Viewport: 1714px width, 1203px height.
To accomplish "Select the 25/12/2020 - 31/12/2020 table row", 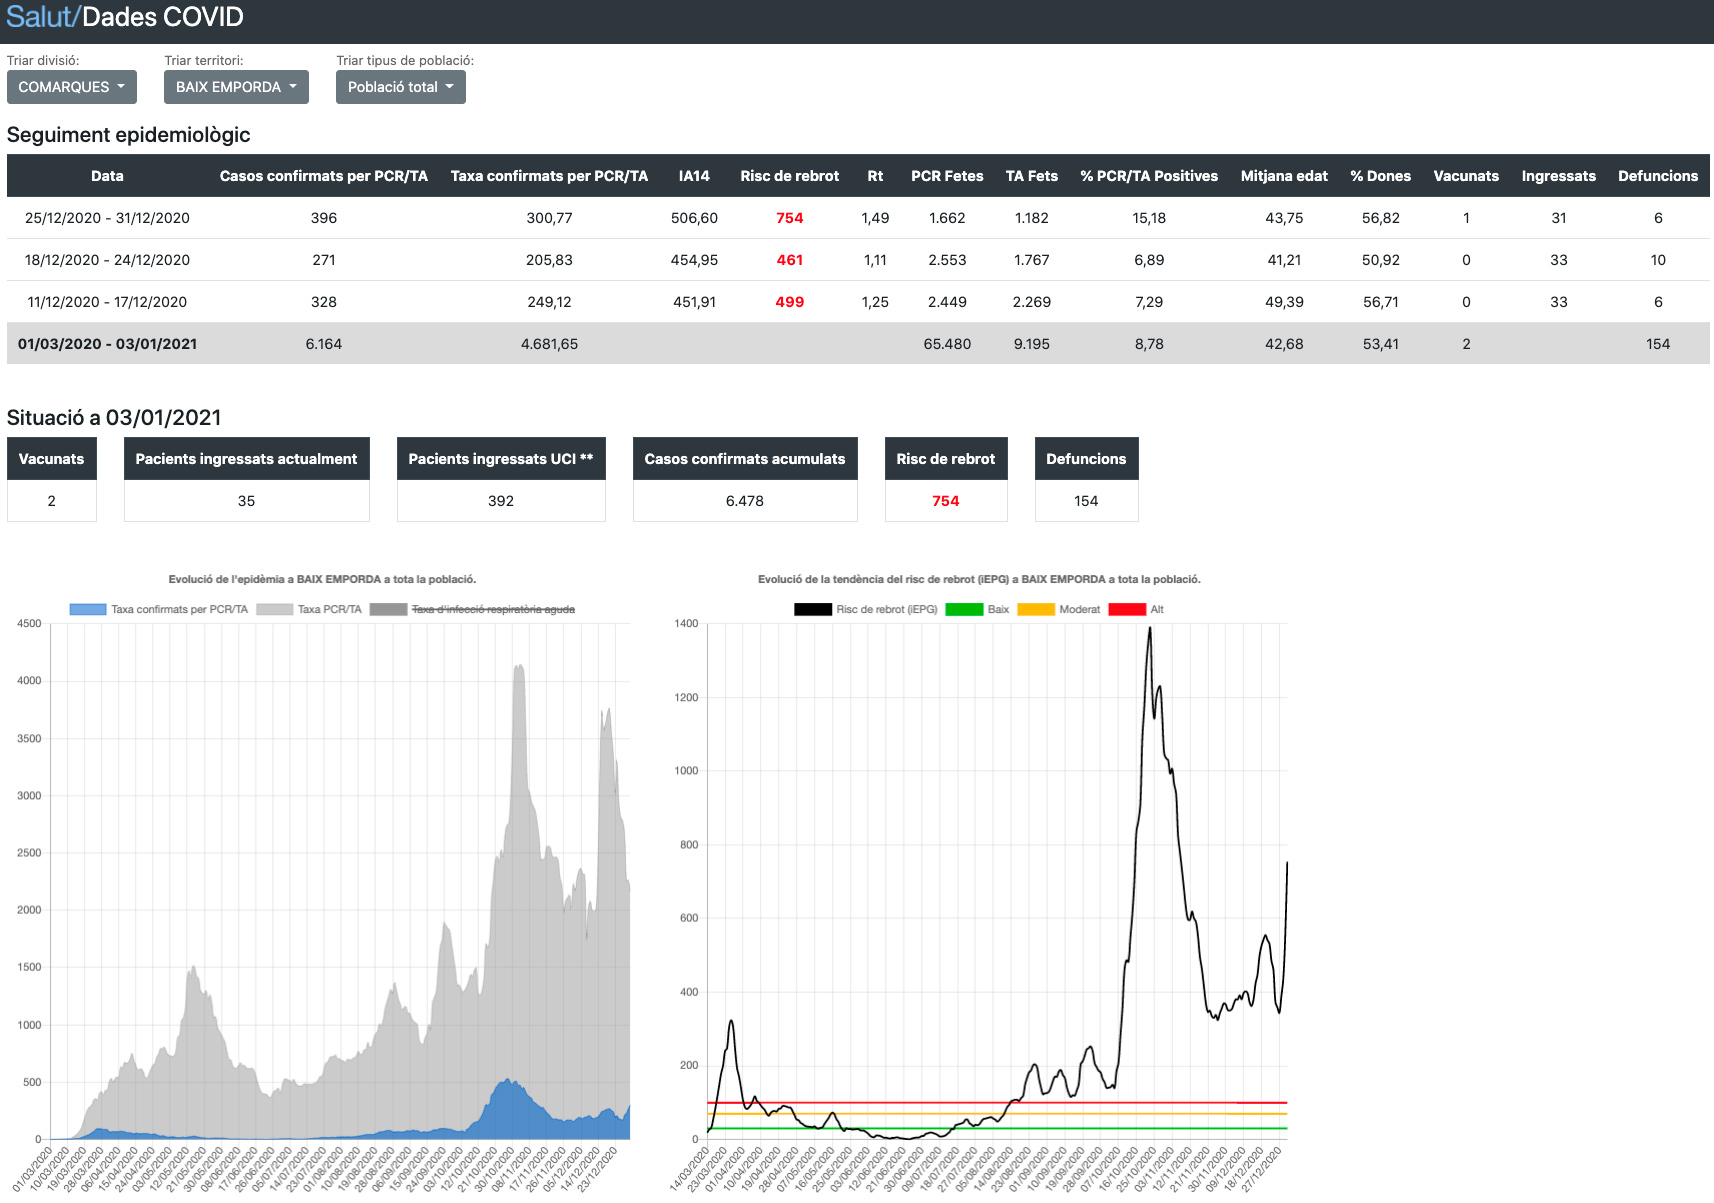I will coord(107,218).
